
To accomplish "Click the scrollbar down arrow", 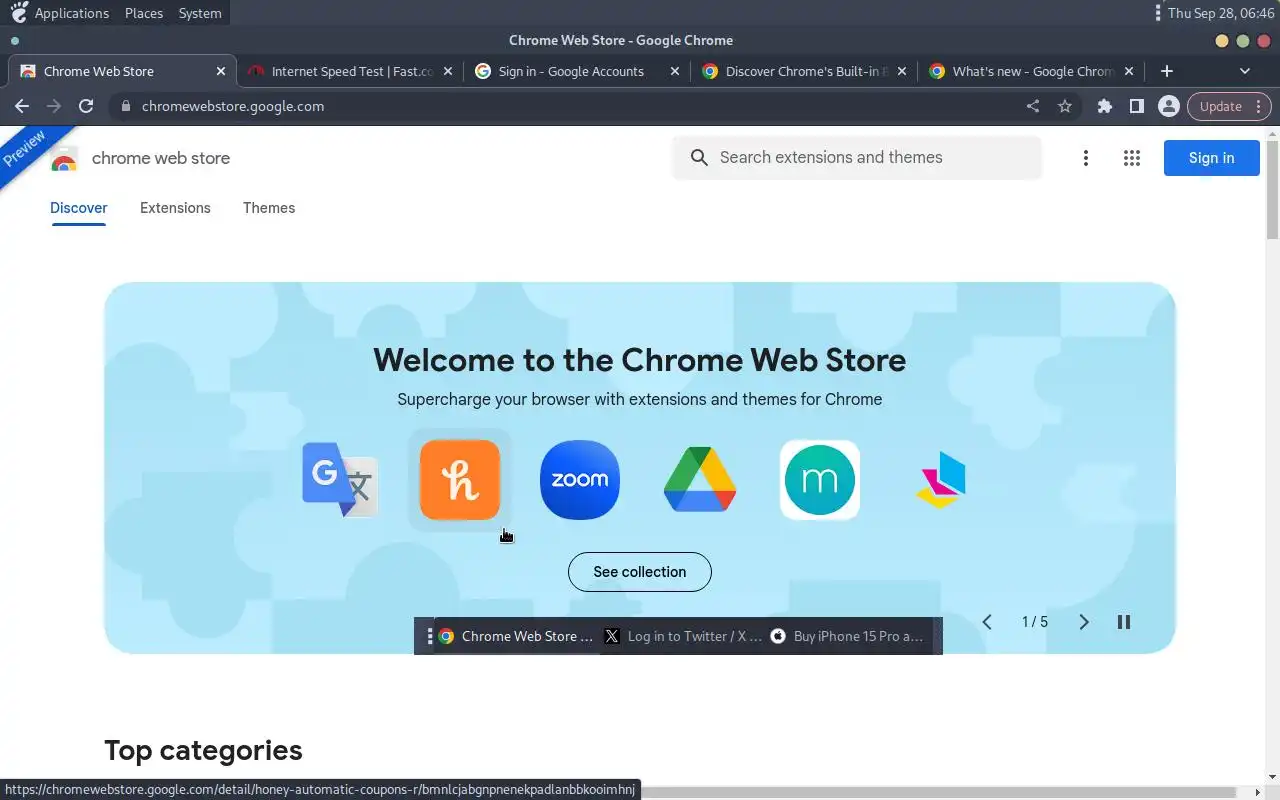I will [1272, 777].
